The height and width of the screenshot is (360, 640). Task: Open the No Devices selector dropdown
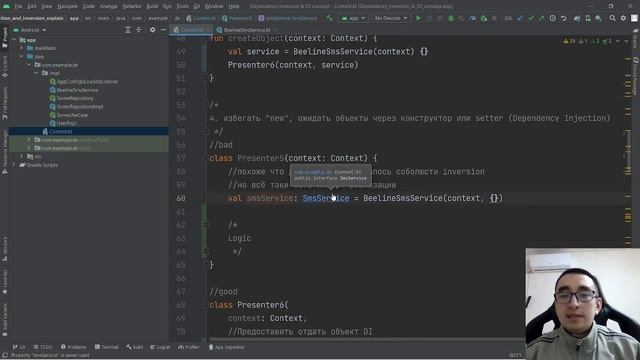tap(391, 18)
